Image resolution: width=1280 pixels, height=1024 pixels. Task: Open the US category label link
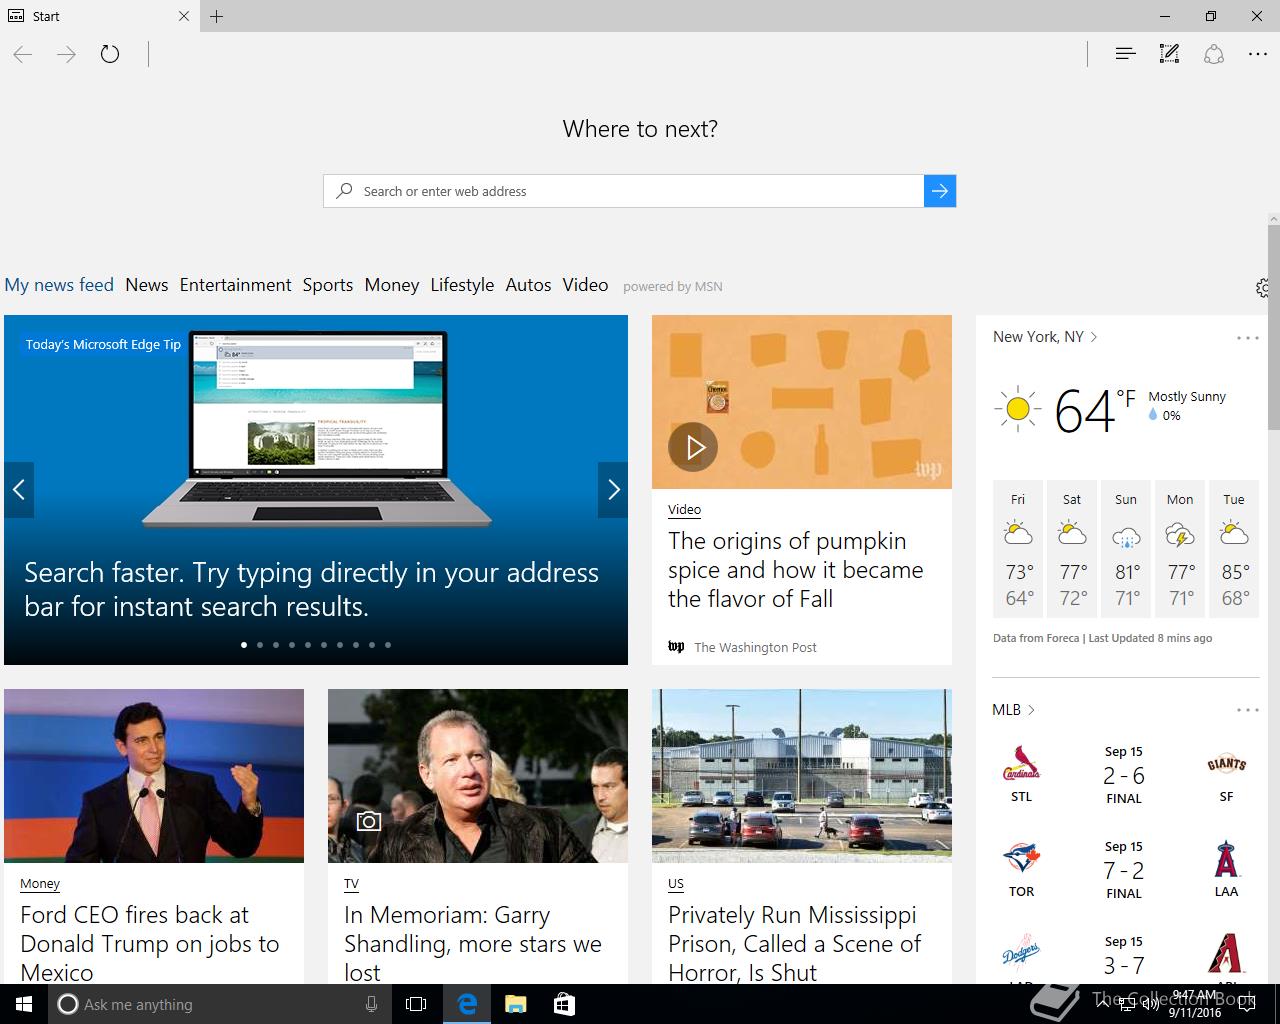pyautogui.click(x=676, y=884)
